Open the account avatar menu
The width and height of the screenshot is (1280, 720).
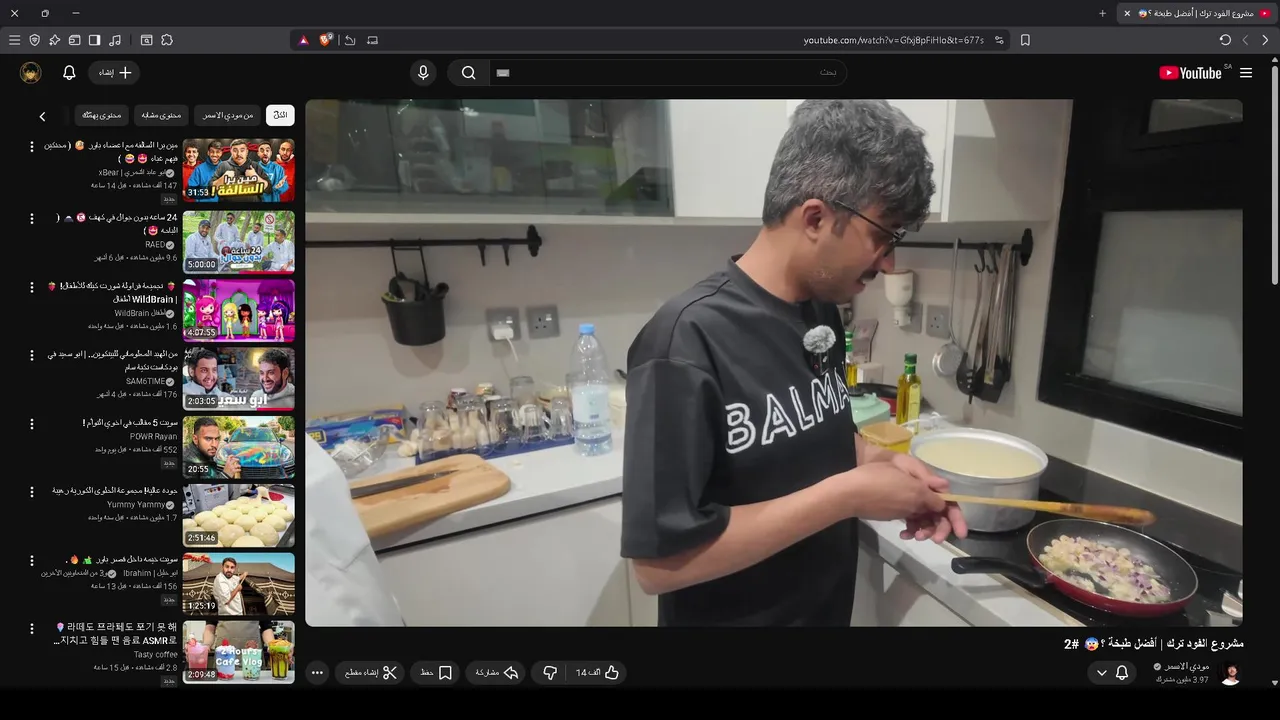click(31, 73)
